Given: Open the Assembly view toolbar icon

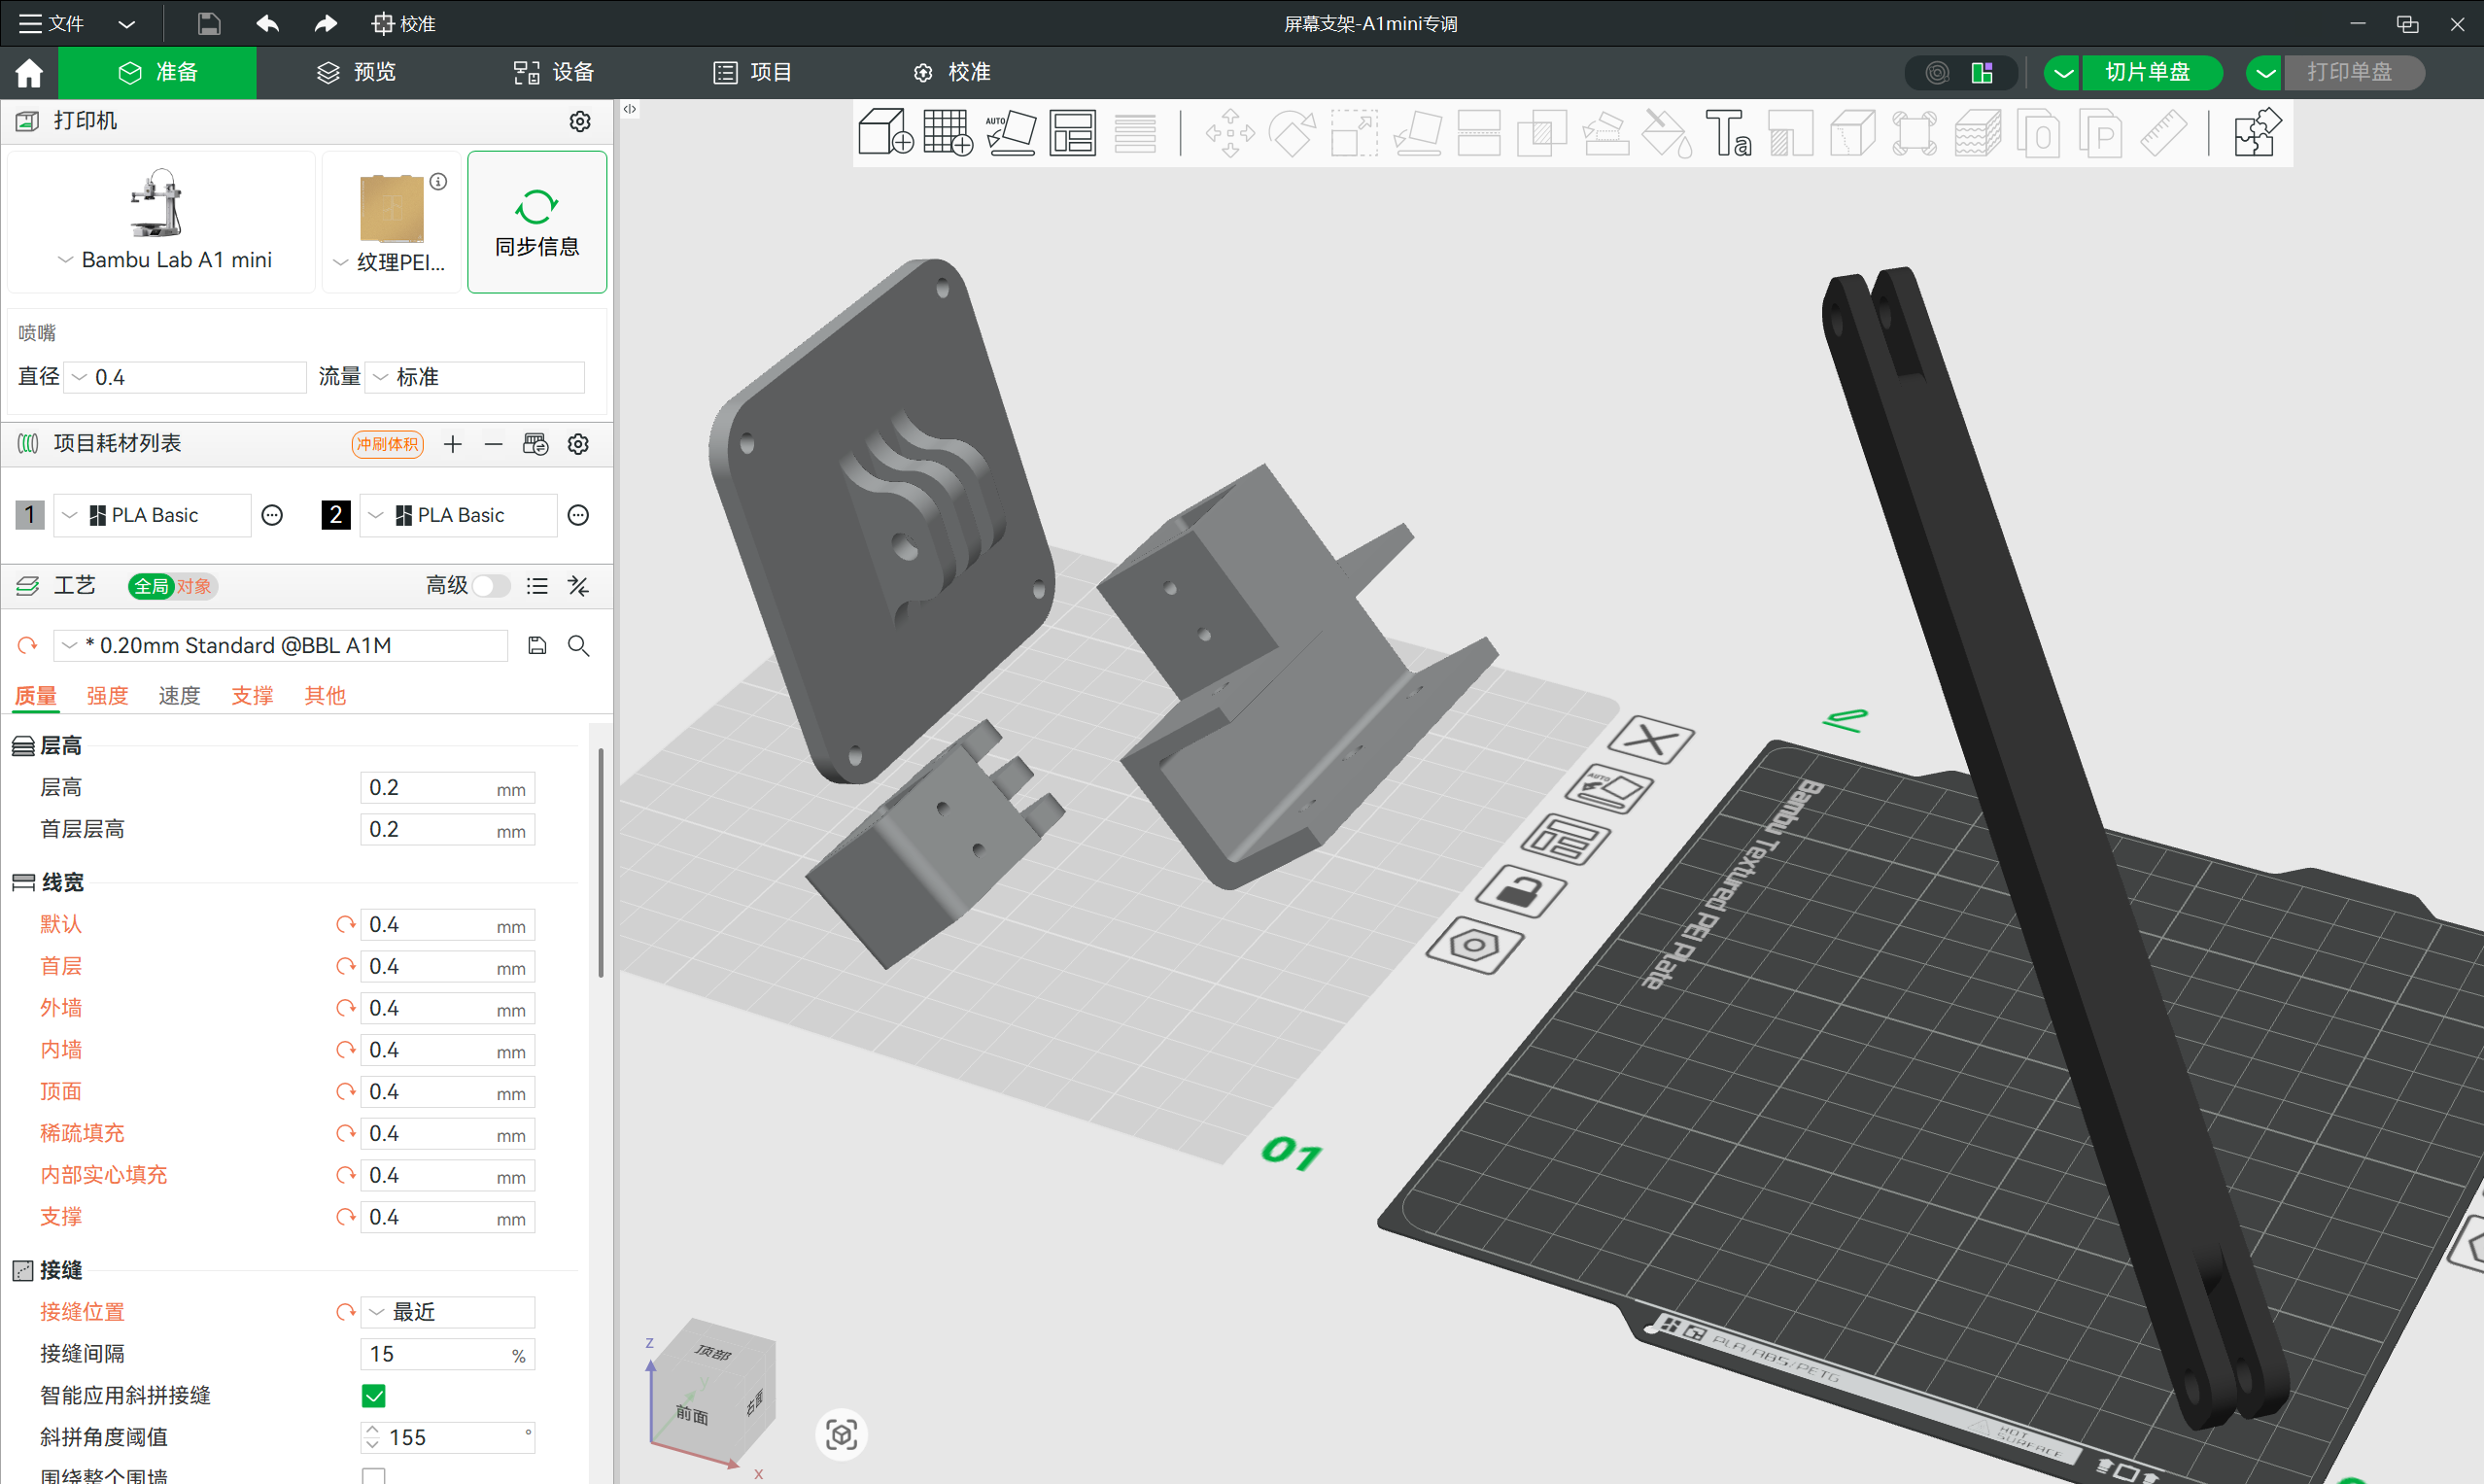Looking at the screenshot, I should tap(2256, 133).
